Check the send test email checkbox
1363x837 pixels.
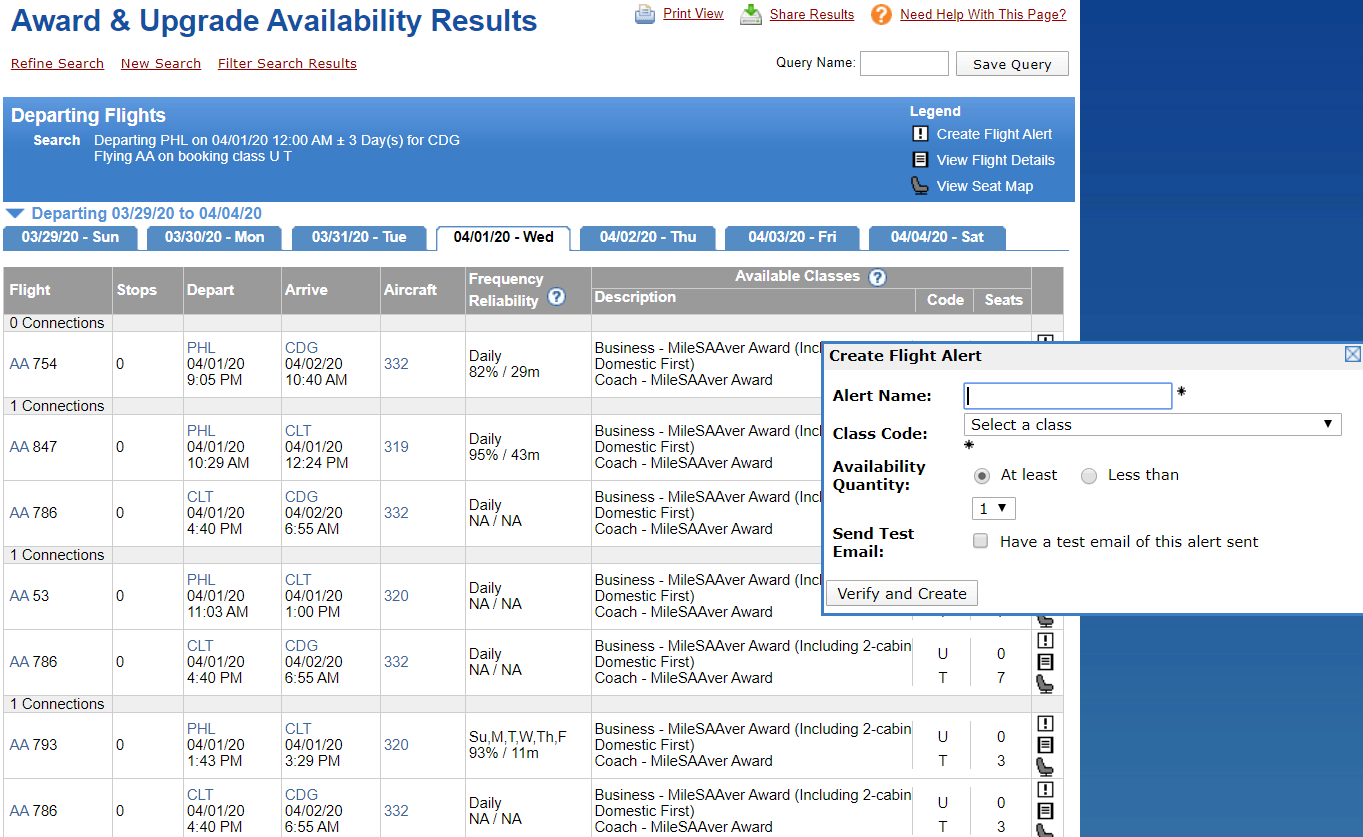coord(981,541)
